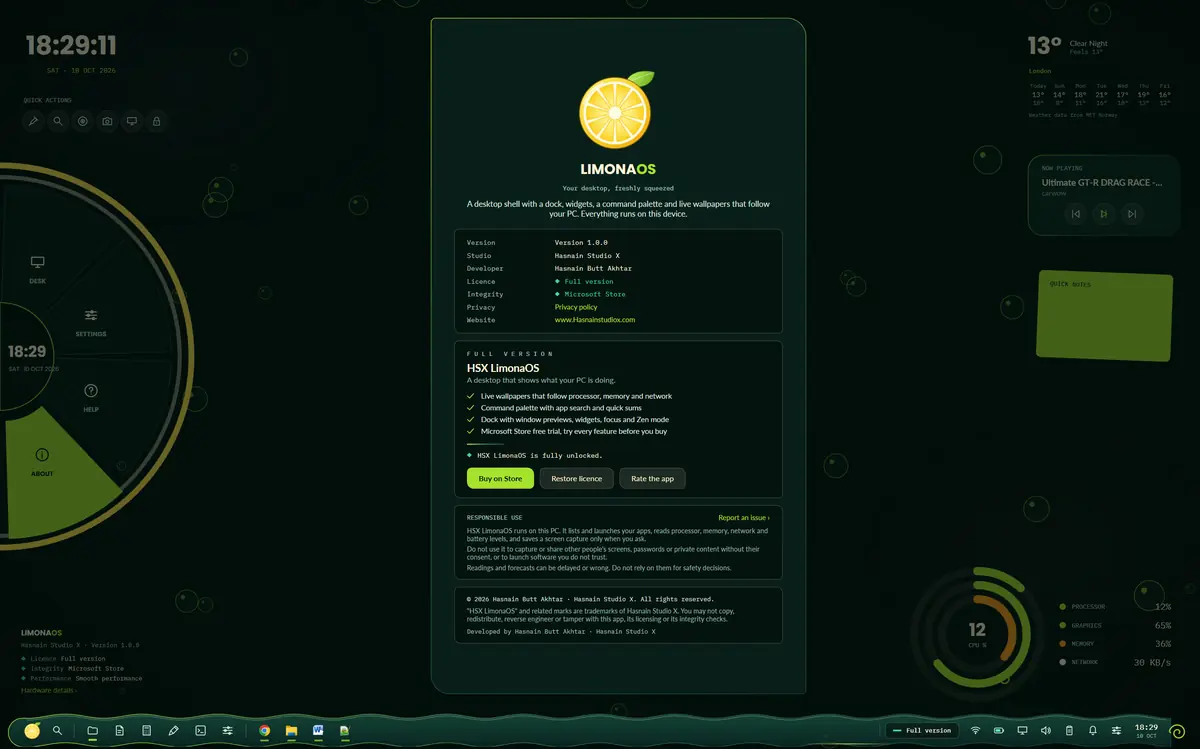The width and height of the screenshot is (1200, 749).
Task: Open File Explorer from the dock
Action: tap(292, 731)
